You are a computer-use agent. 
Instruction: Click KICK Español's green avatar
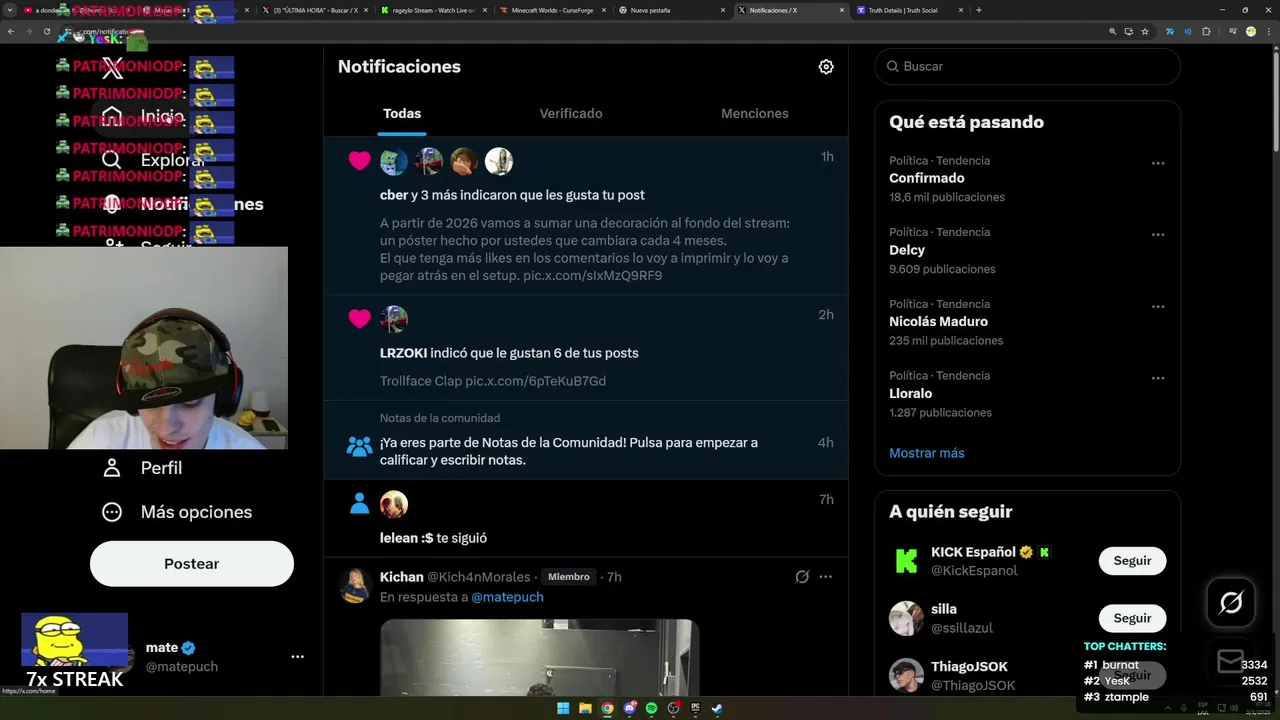click(906, 561)
